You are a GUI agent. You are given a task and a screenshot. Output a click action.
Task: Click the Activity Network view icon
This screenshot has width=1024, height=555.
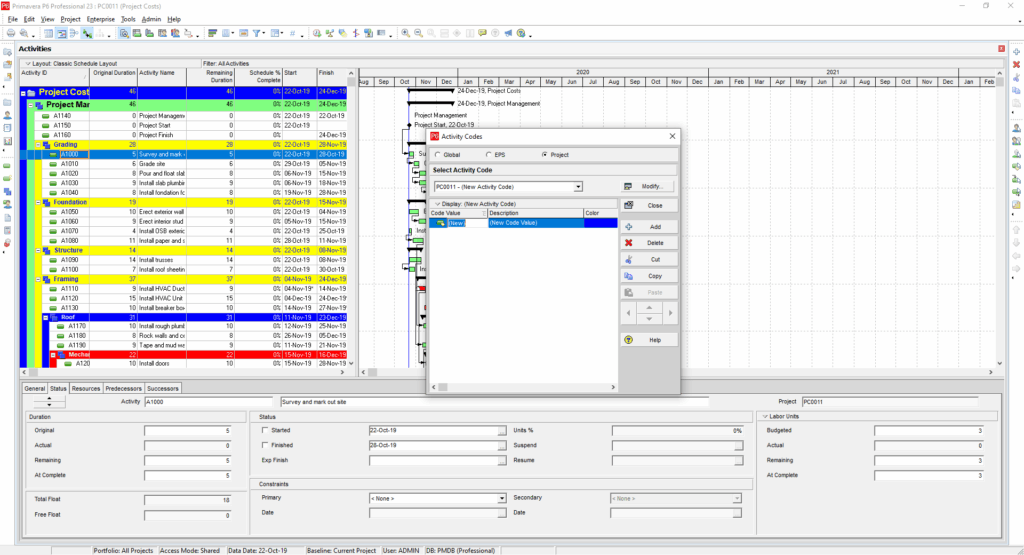click(74, 33)
